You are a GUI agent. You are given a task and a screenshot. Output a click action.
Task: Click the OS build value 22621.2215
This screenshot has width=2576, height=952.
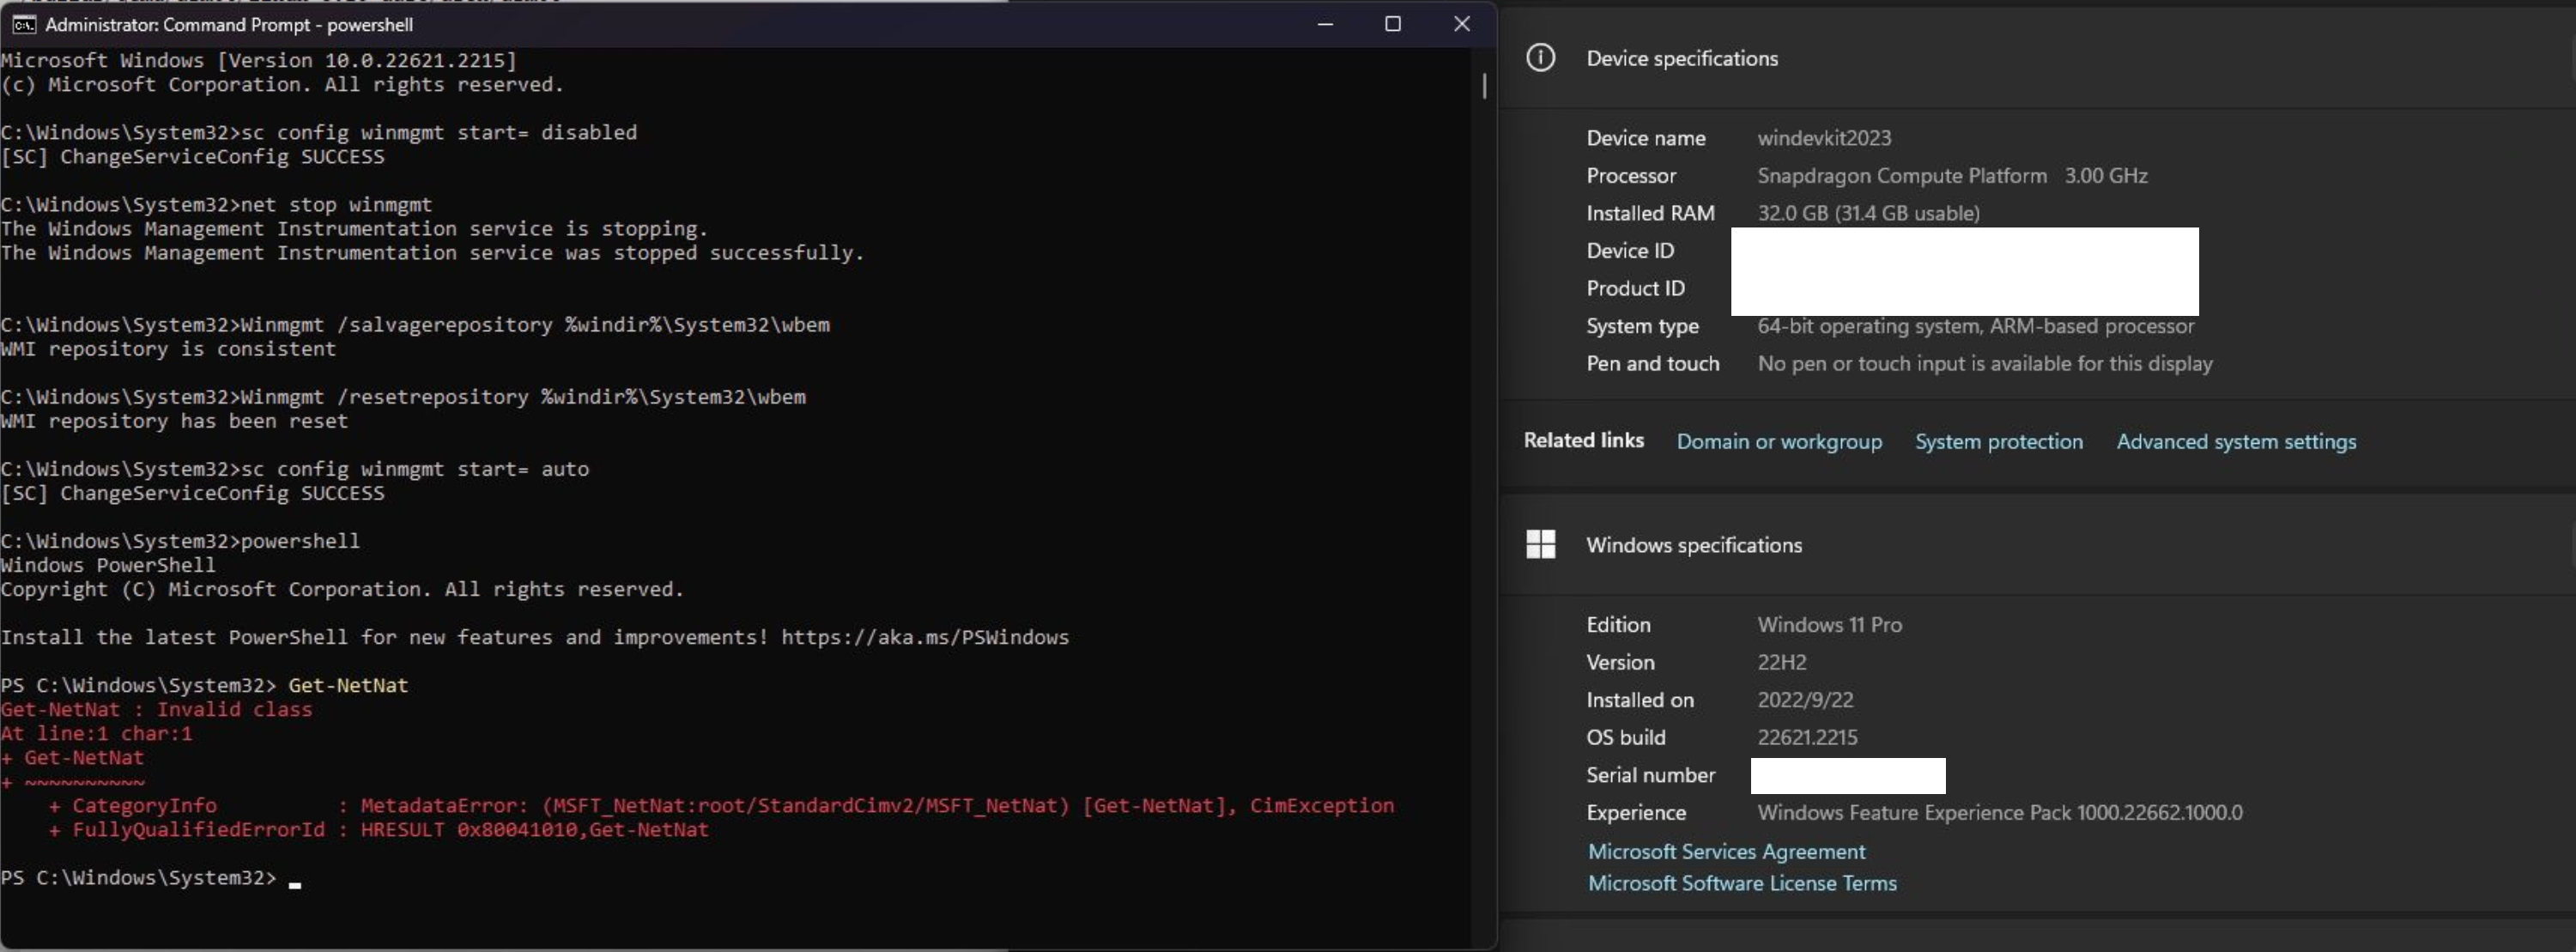pos(1807,737)
